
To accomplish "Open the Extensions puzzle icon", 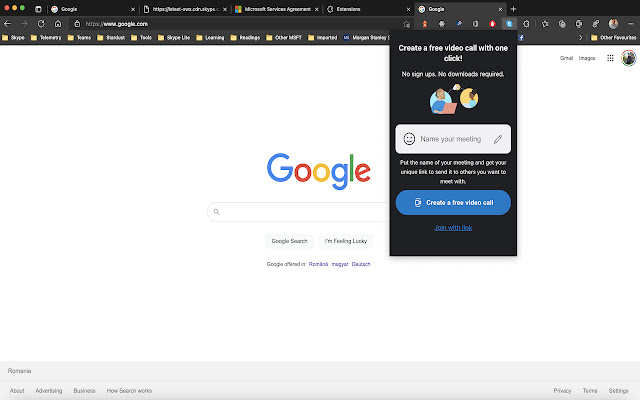I will click(526, 24).
